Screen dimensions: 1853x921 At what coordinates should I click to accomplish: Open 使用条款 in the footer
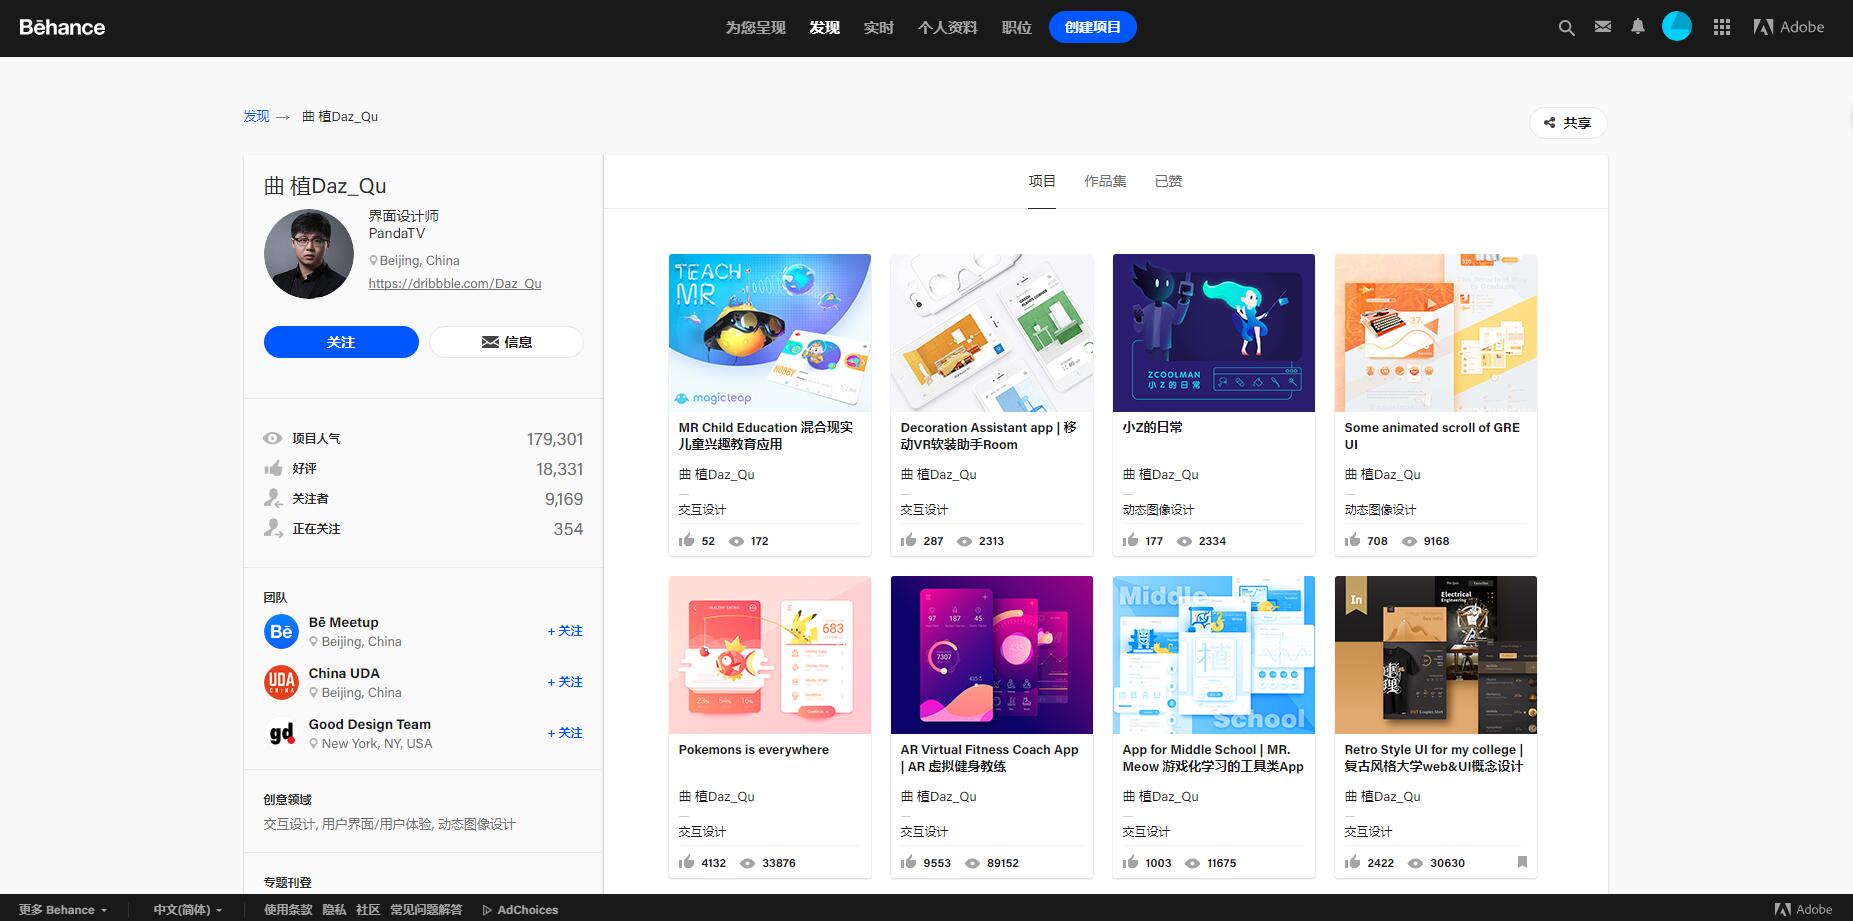coord(288,910)
